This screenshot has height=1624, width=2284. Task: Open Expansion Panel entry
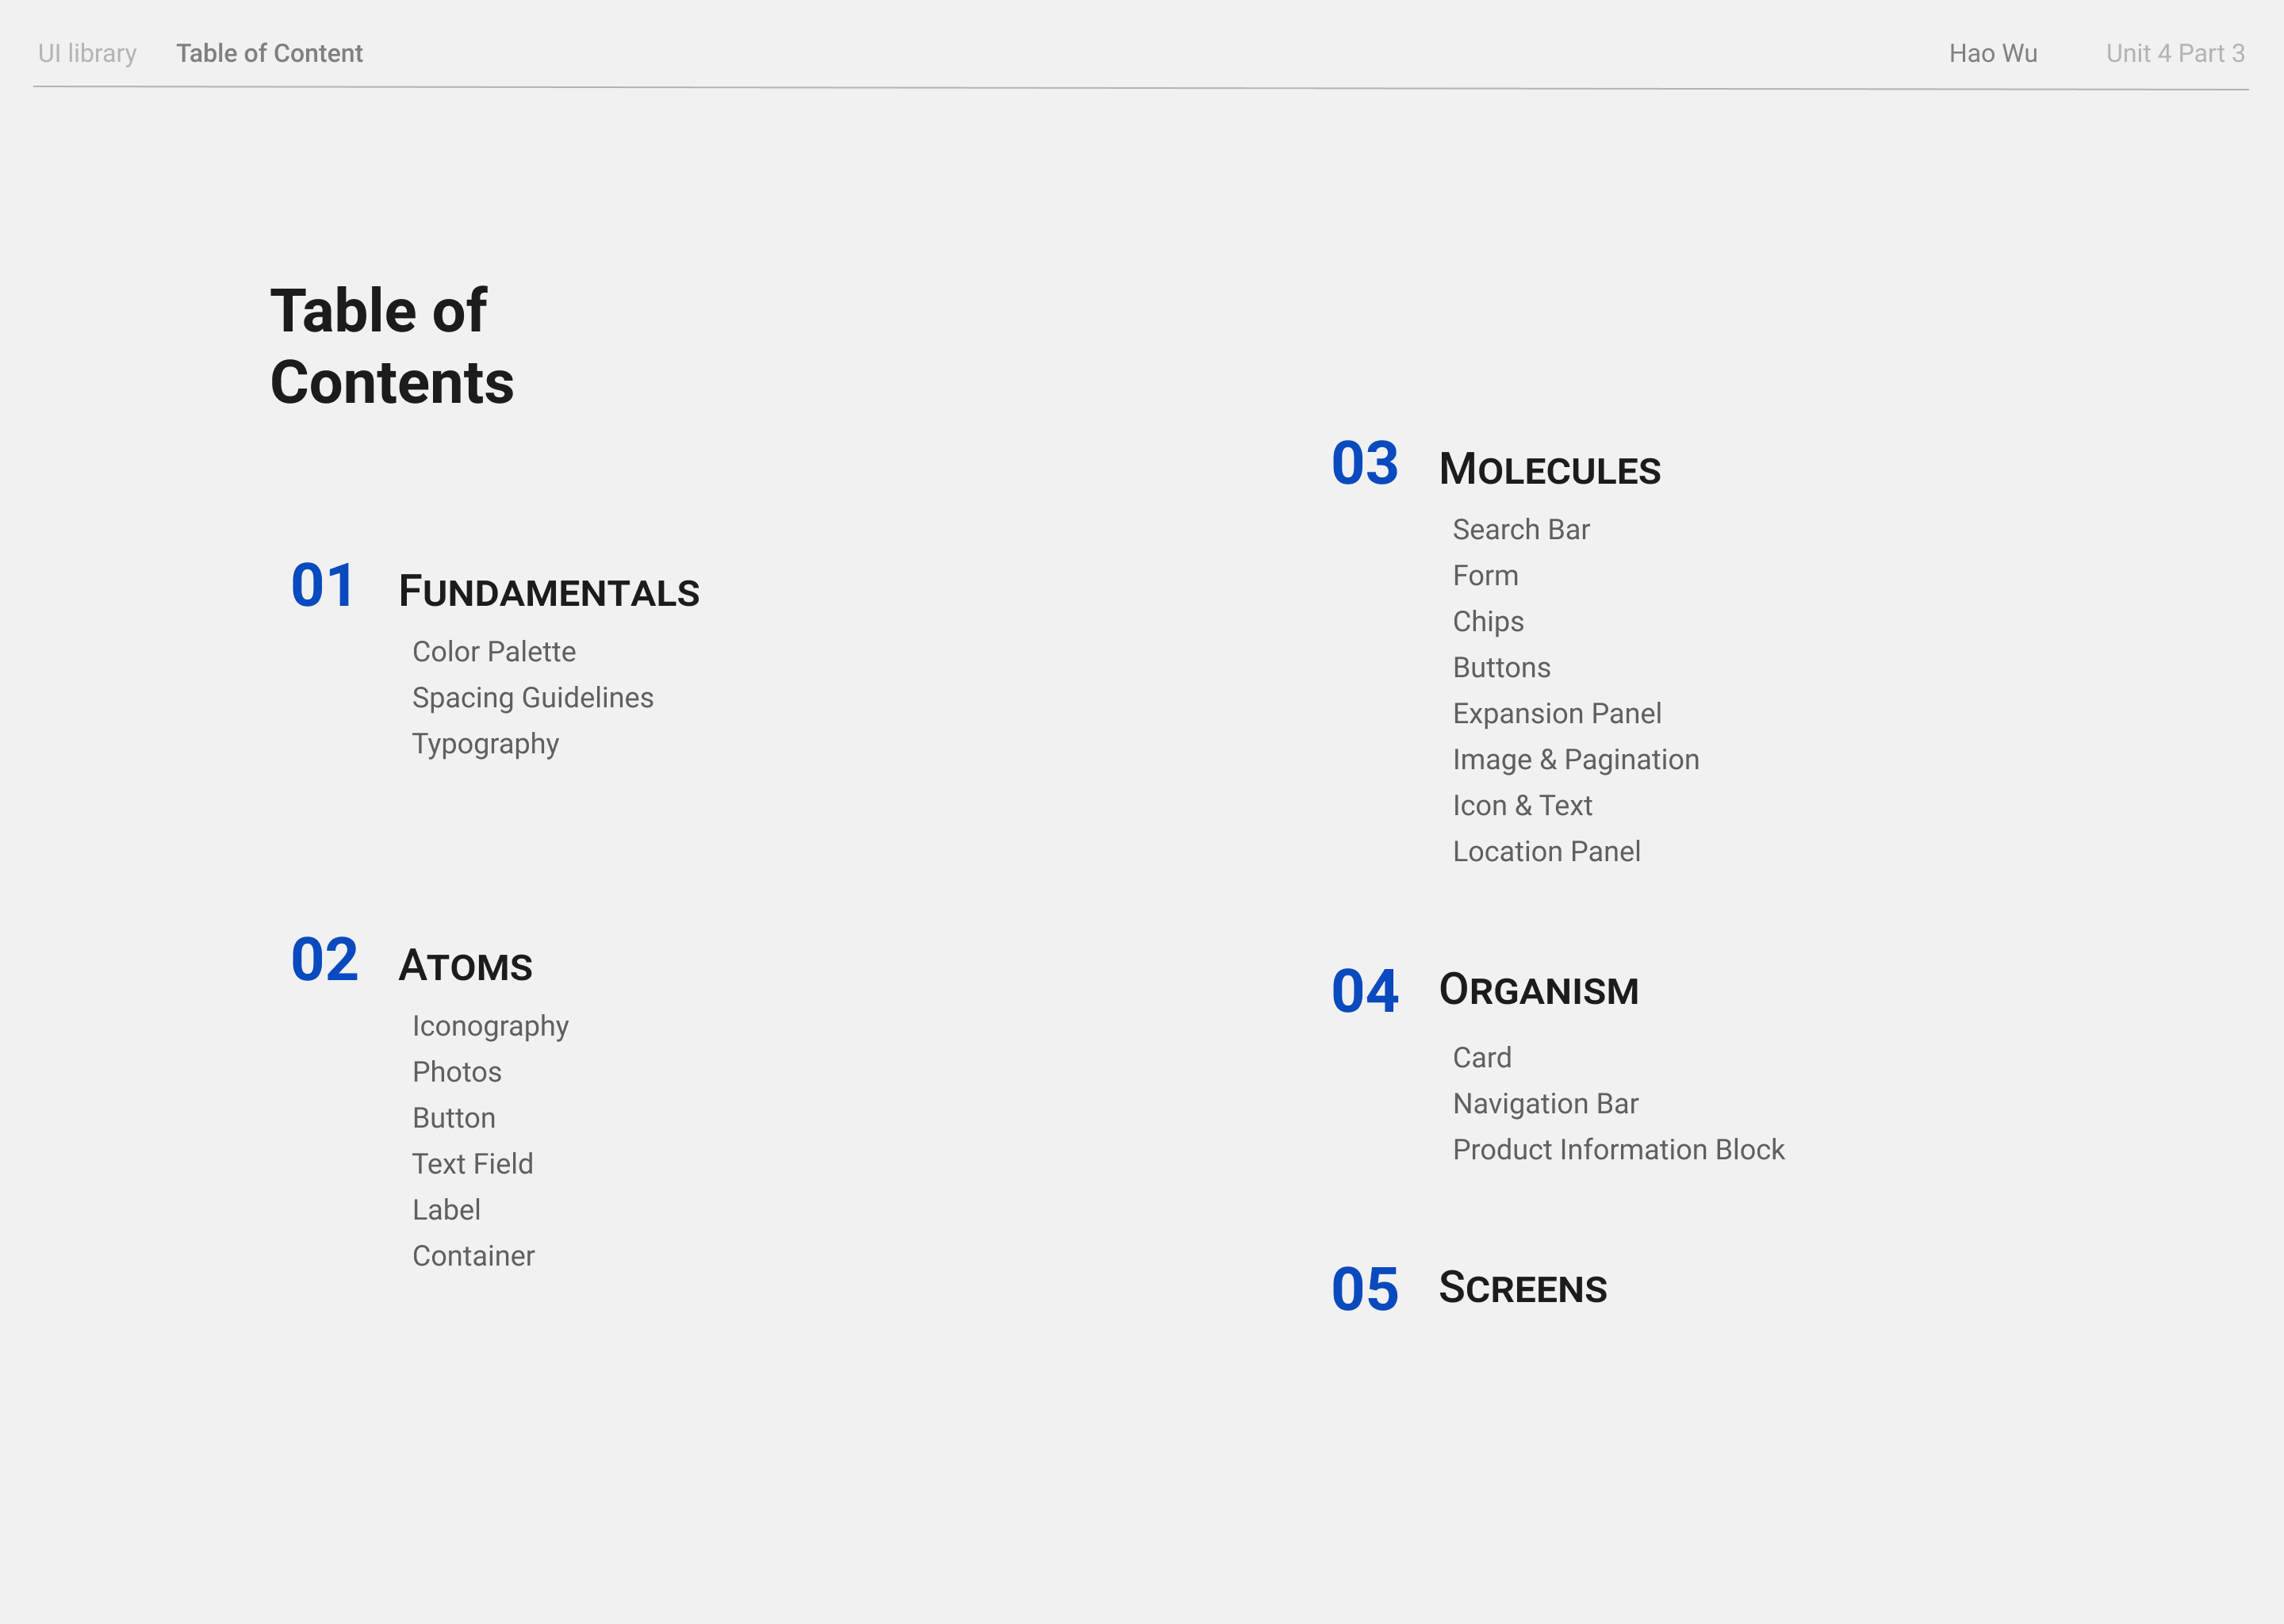(1556, 714)
